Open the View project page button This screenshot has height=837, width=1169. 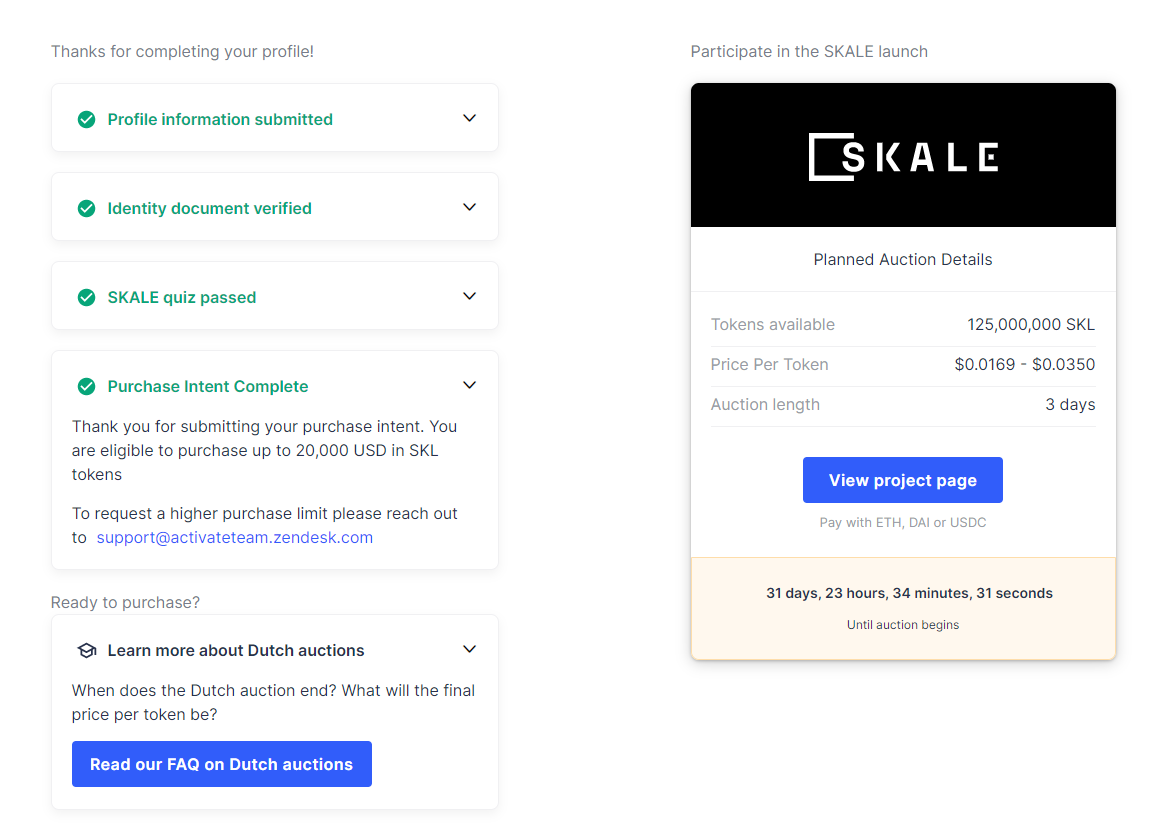[902, 480]
